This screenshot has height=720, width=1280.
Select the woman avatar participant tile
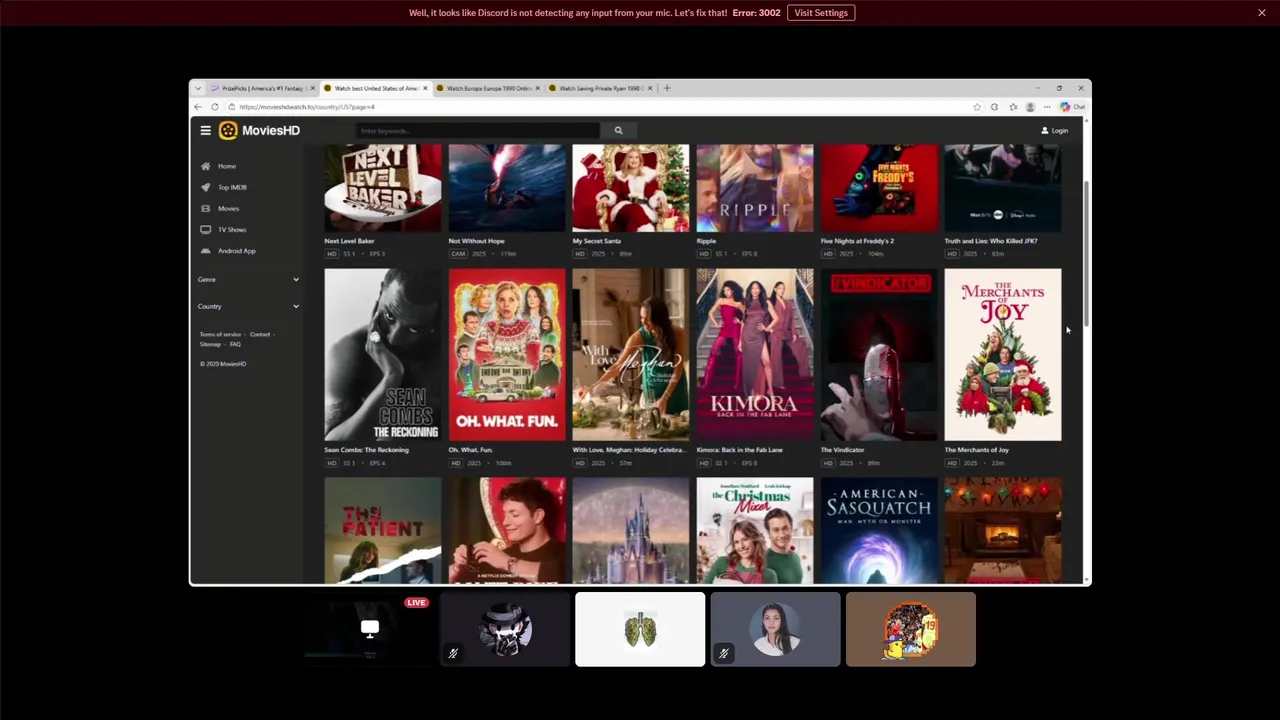(775, 629)
